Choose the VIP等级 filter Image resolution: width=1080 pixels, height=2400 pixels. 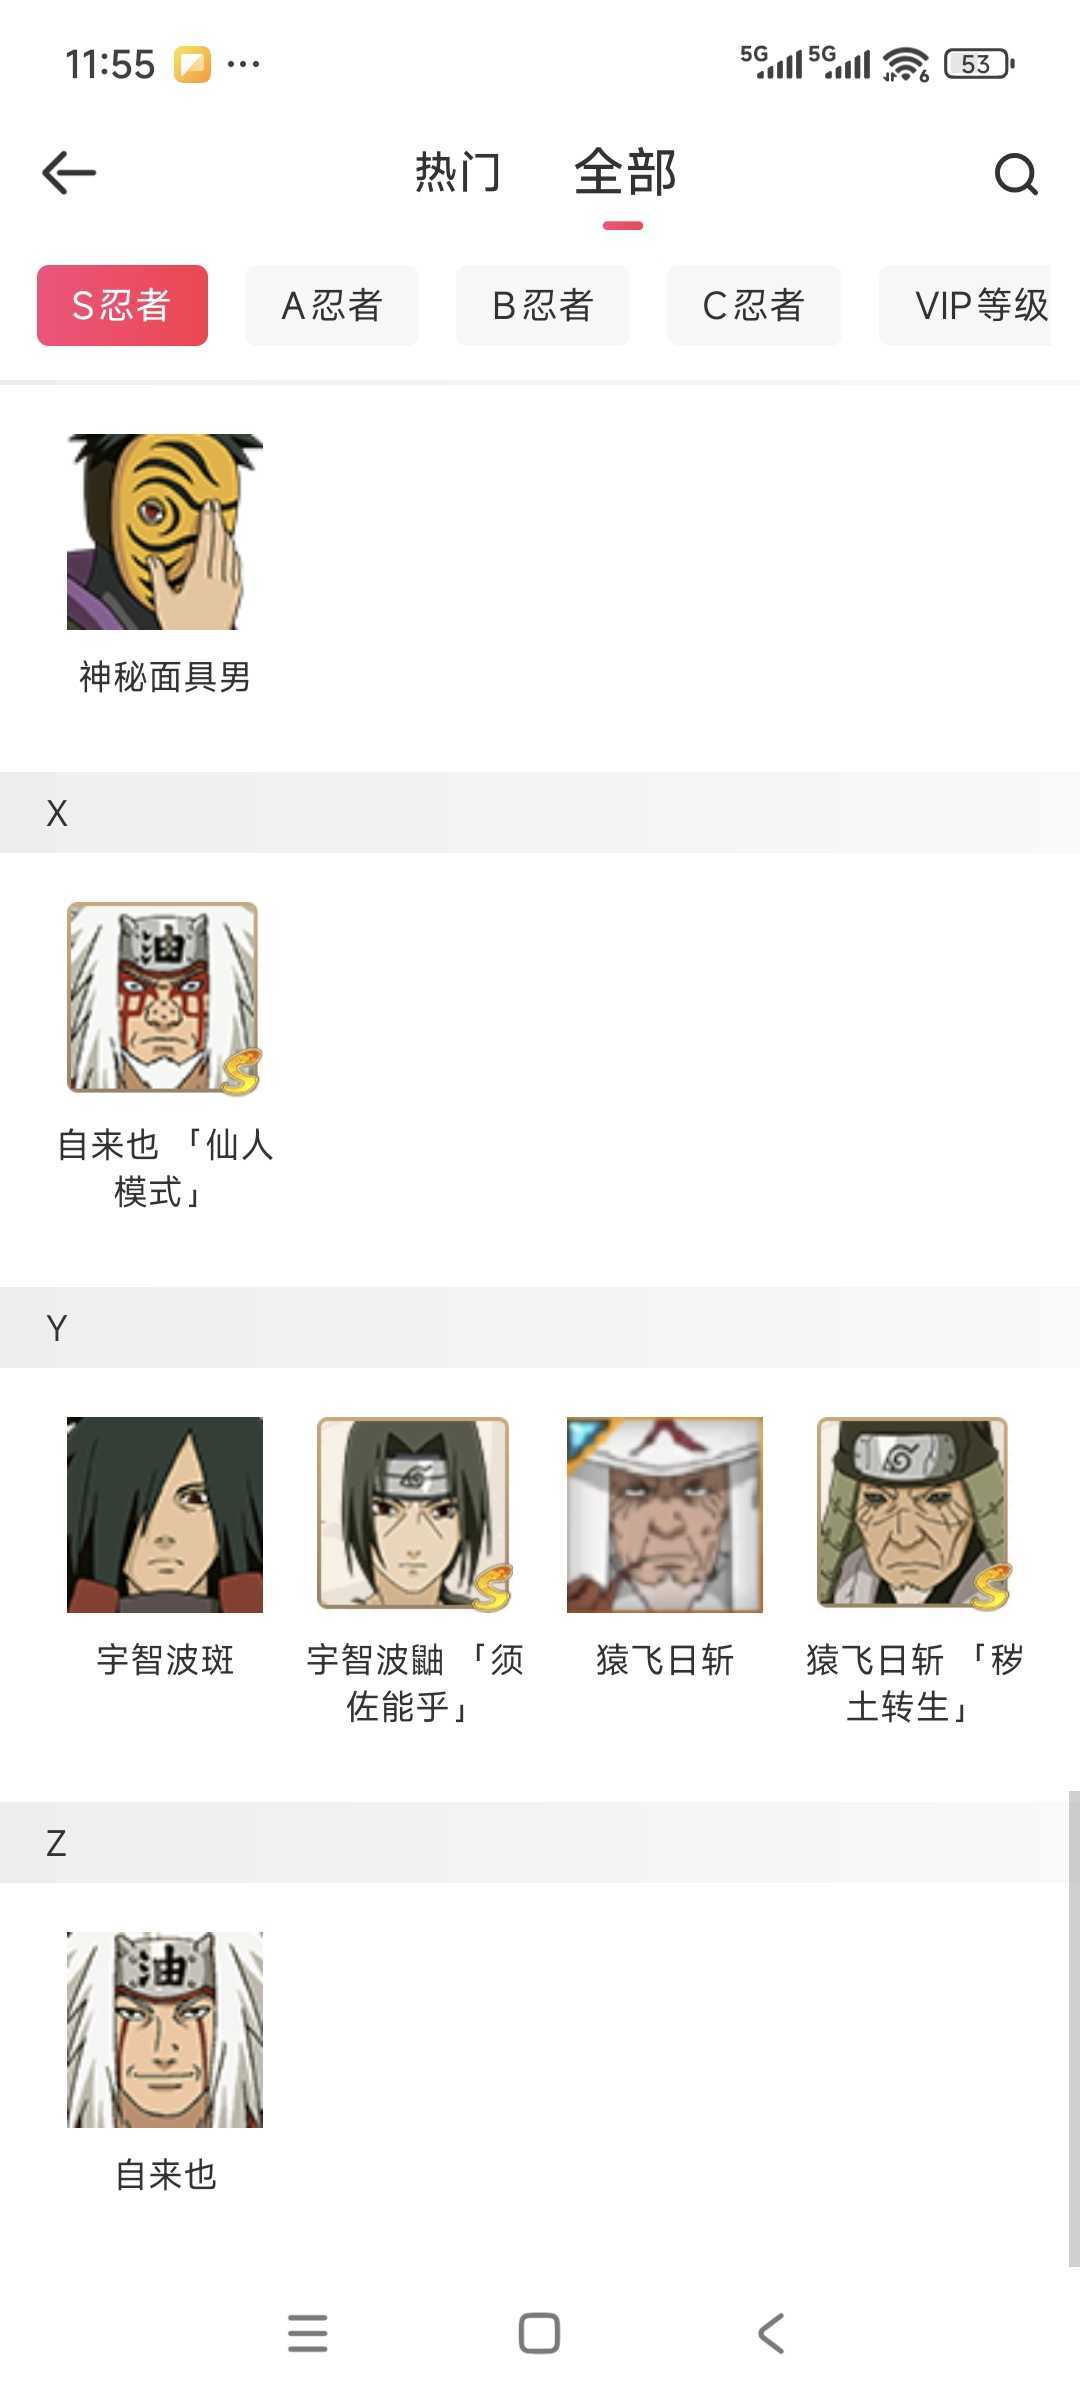pyautogui.click(x=966, y=305)
